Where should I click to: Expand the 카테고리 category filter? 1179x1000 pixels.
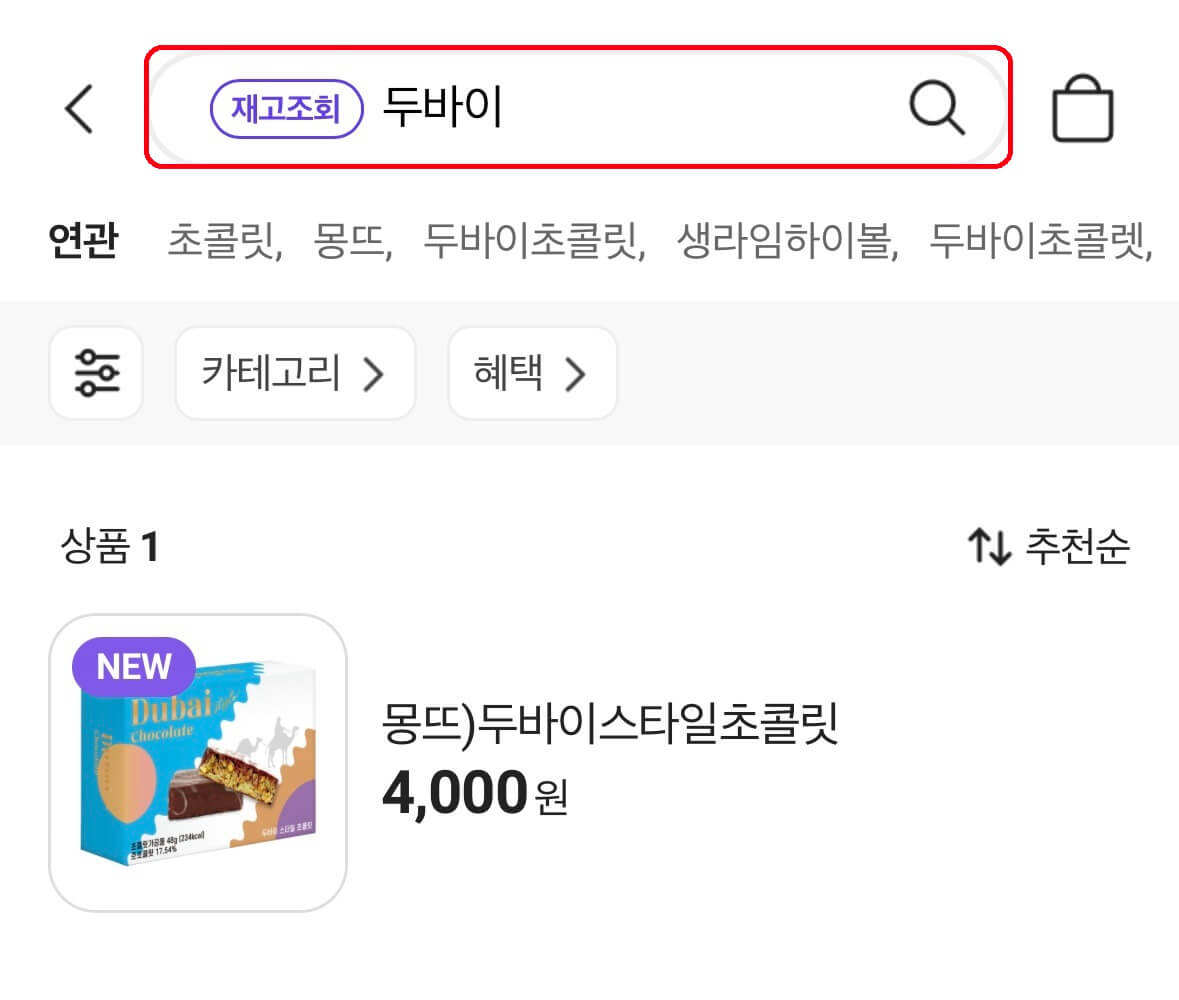pyautogui.click(x=295, y=373)
